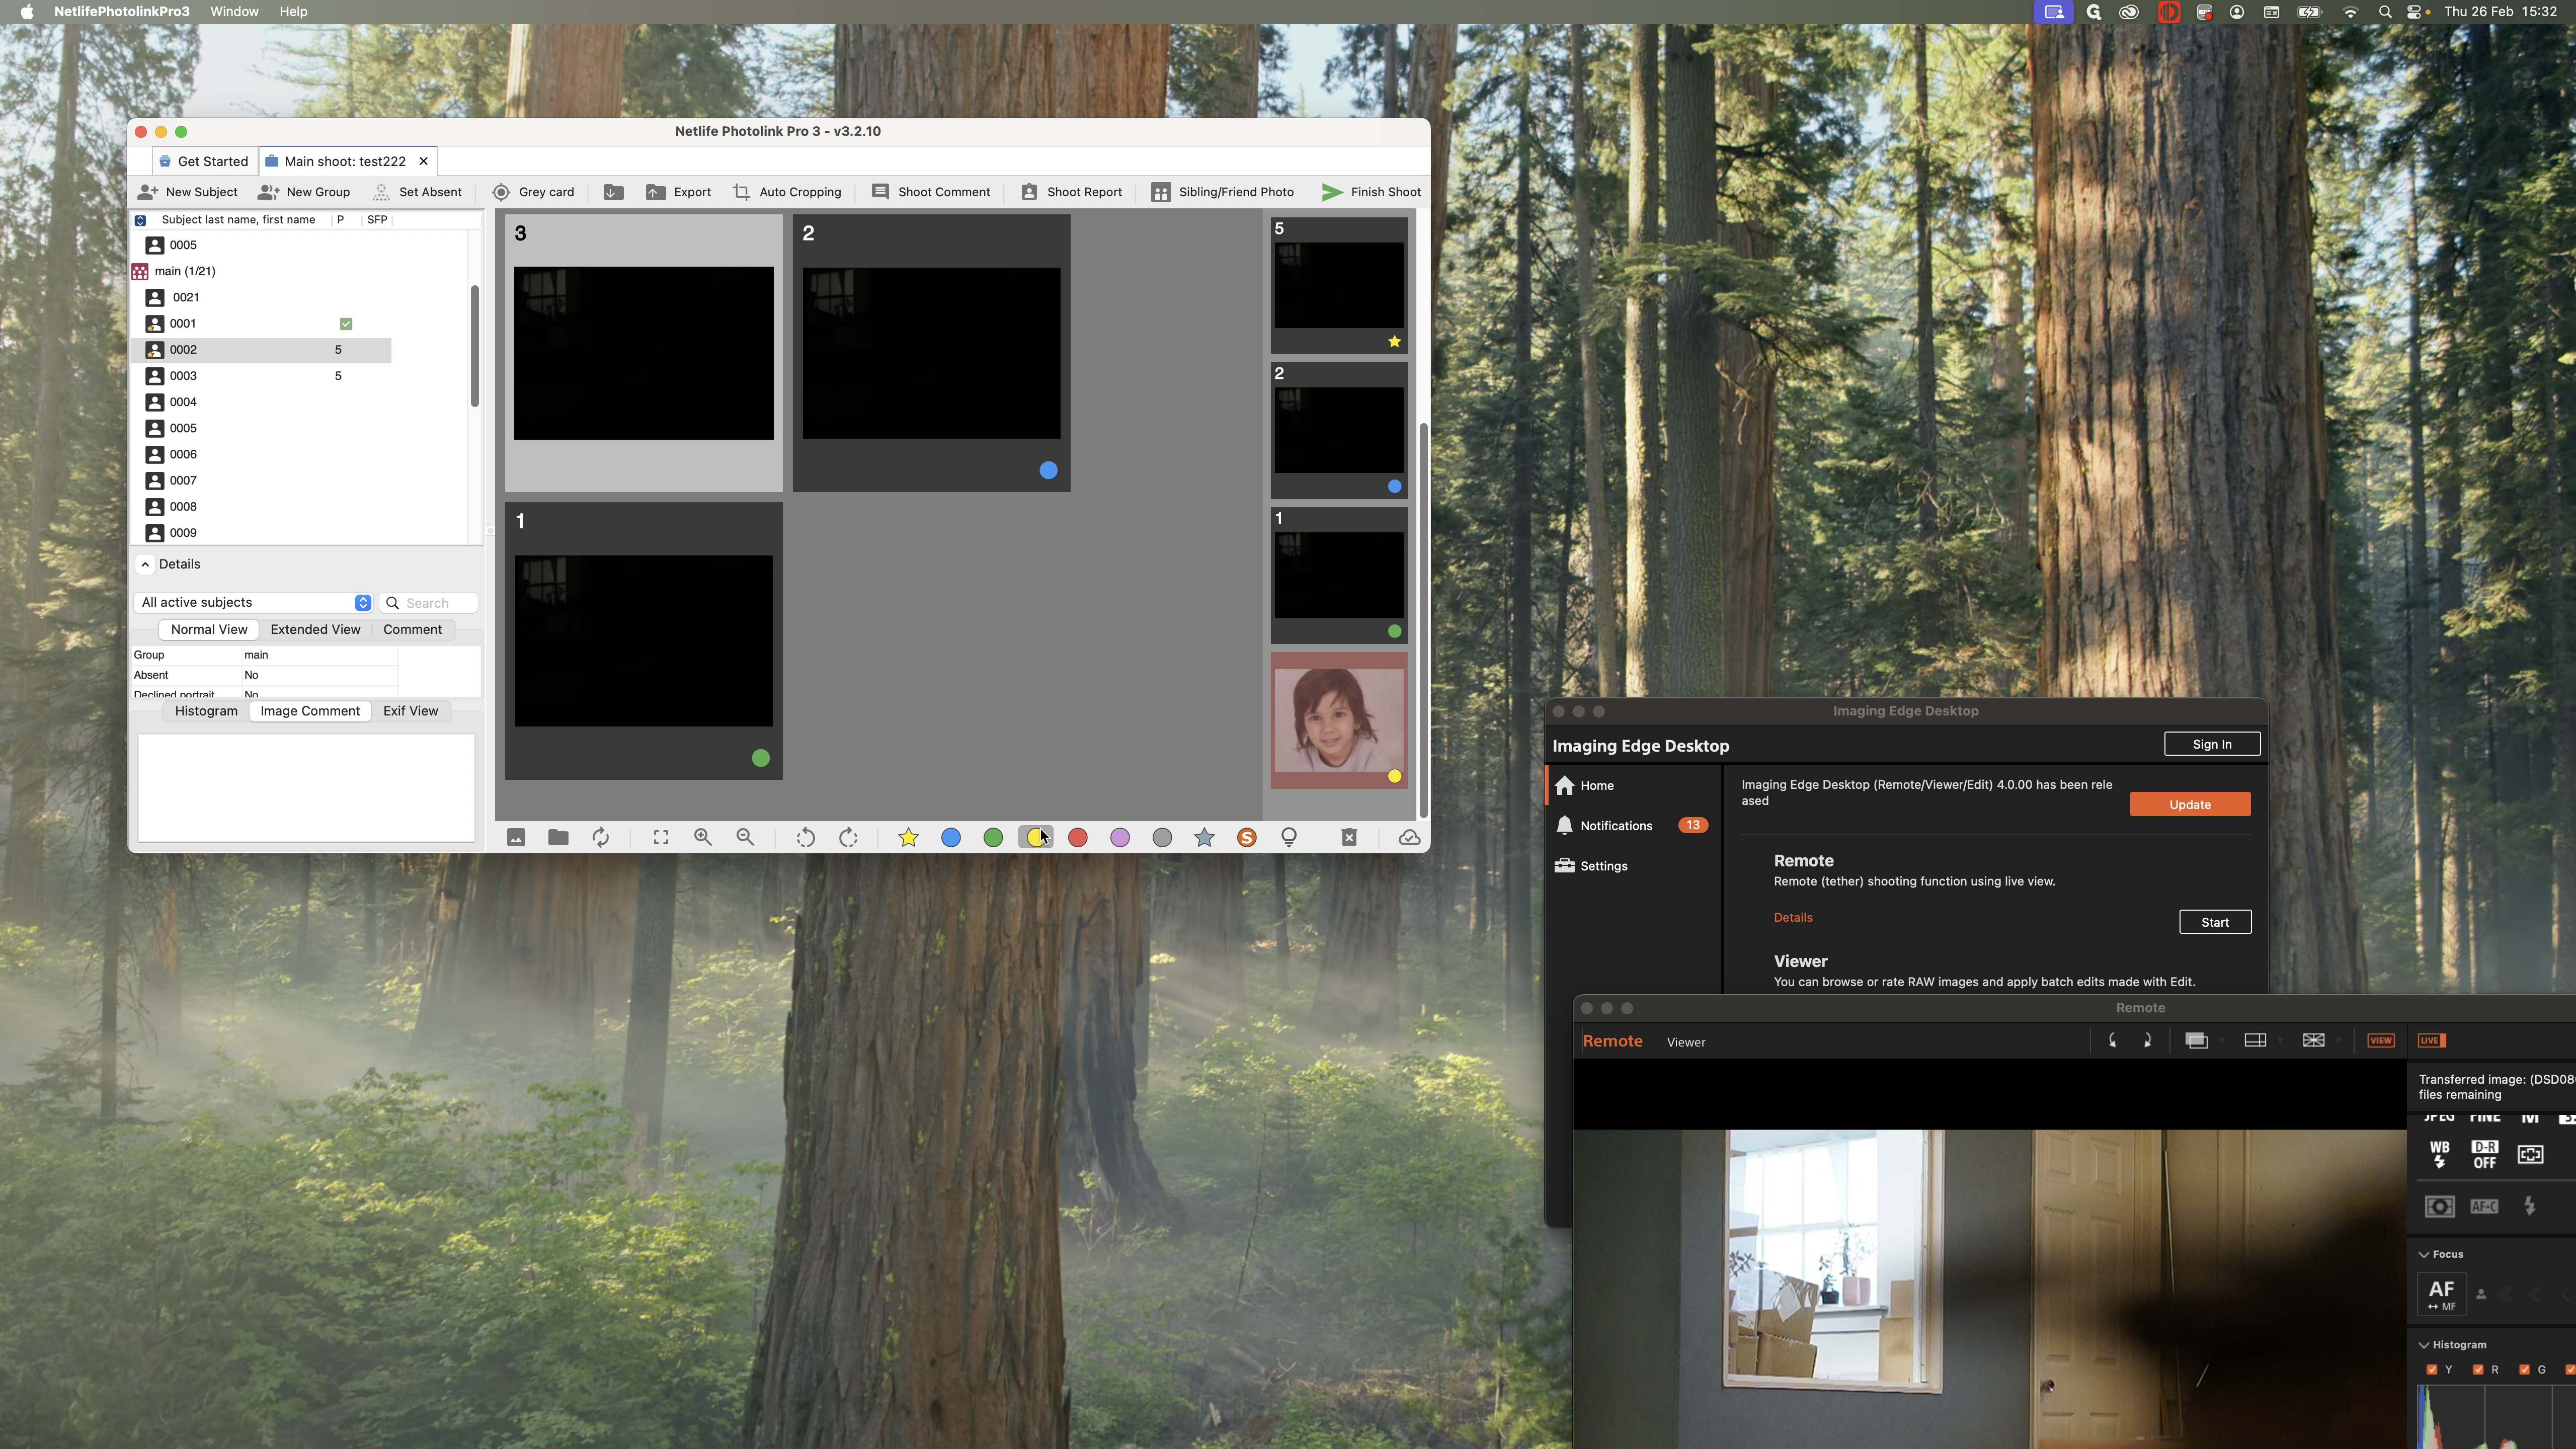Uncheck the R histogram channel checkbox
This screenshot has height=1449, width=2576.
[2478, 1370]
